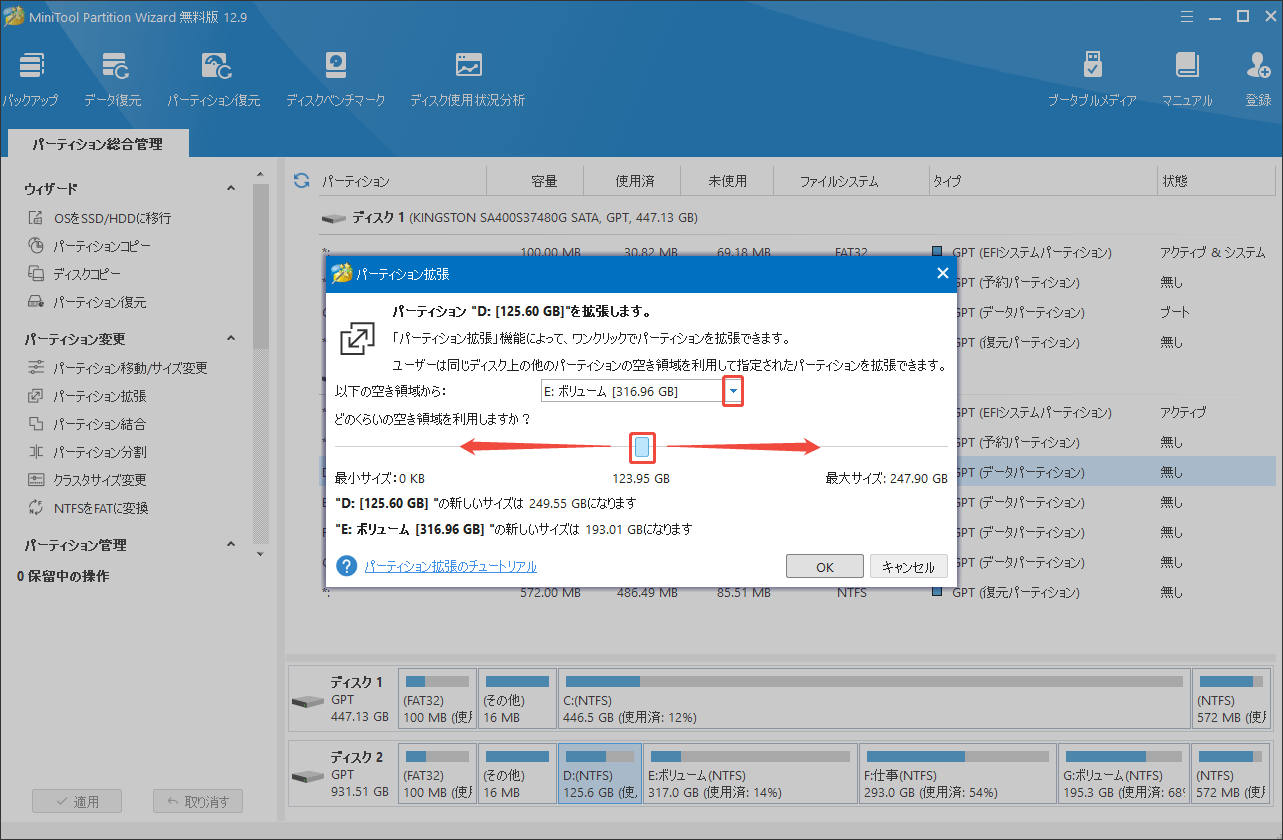The width and height of the screenshot is (1283, 840).
Task: Open the マニュアル icon
Action: point(1187,80)
